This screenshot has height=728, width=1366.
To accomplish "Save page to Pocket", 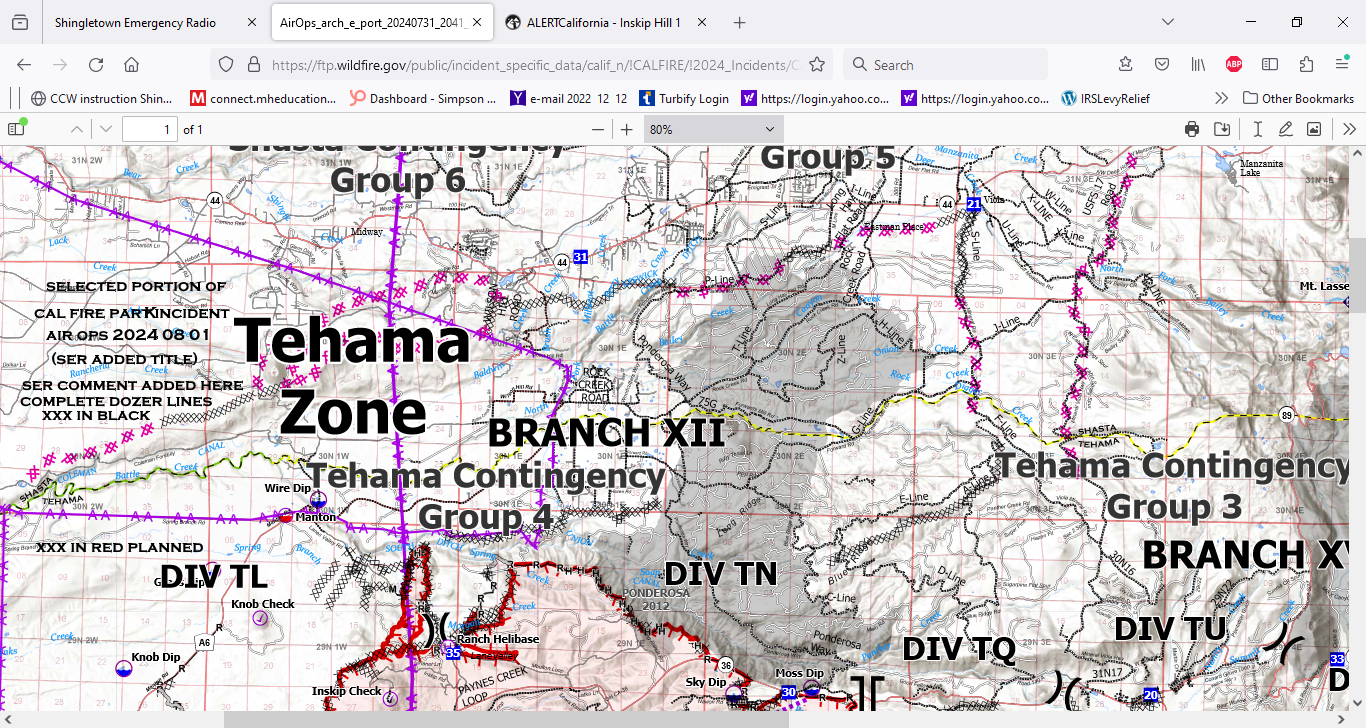I will click(x=1162, y=64).
